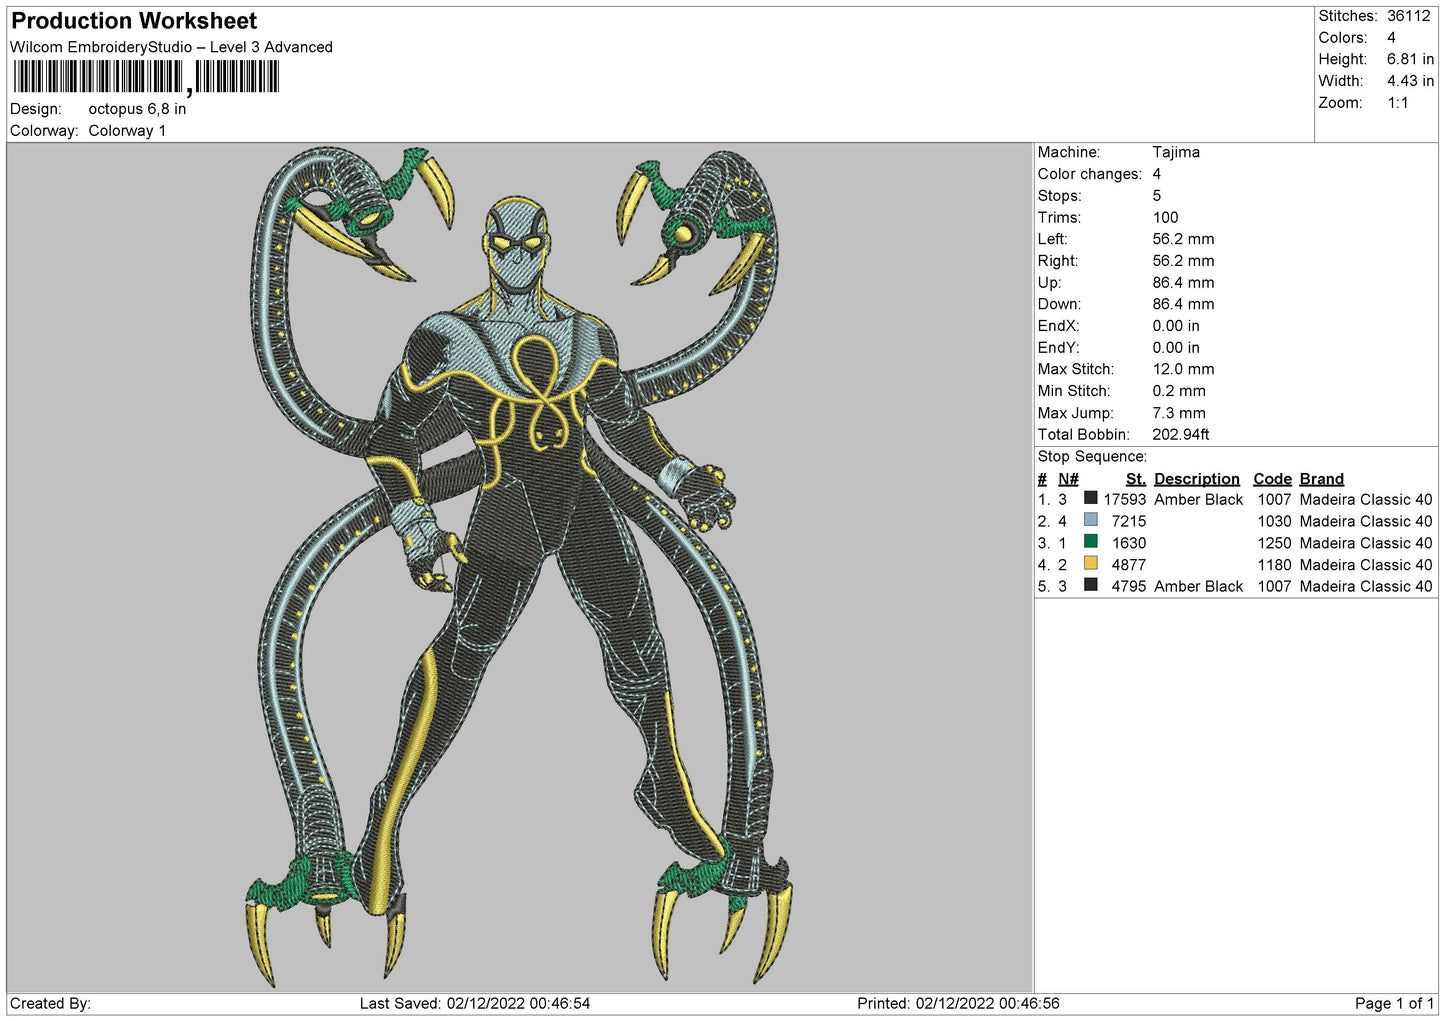This screenshot has width=1445, height=1021.
Task: Click the Code column header
Action: click(1272, 479)
